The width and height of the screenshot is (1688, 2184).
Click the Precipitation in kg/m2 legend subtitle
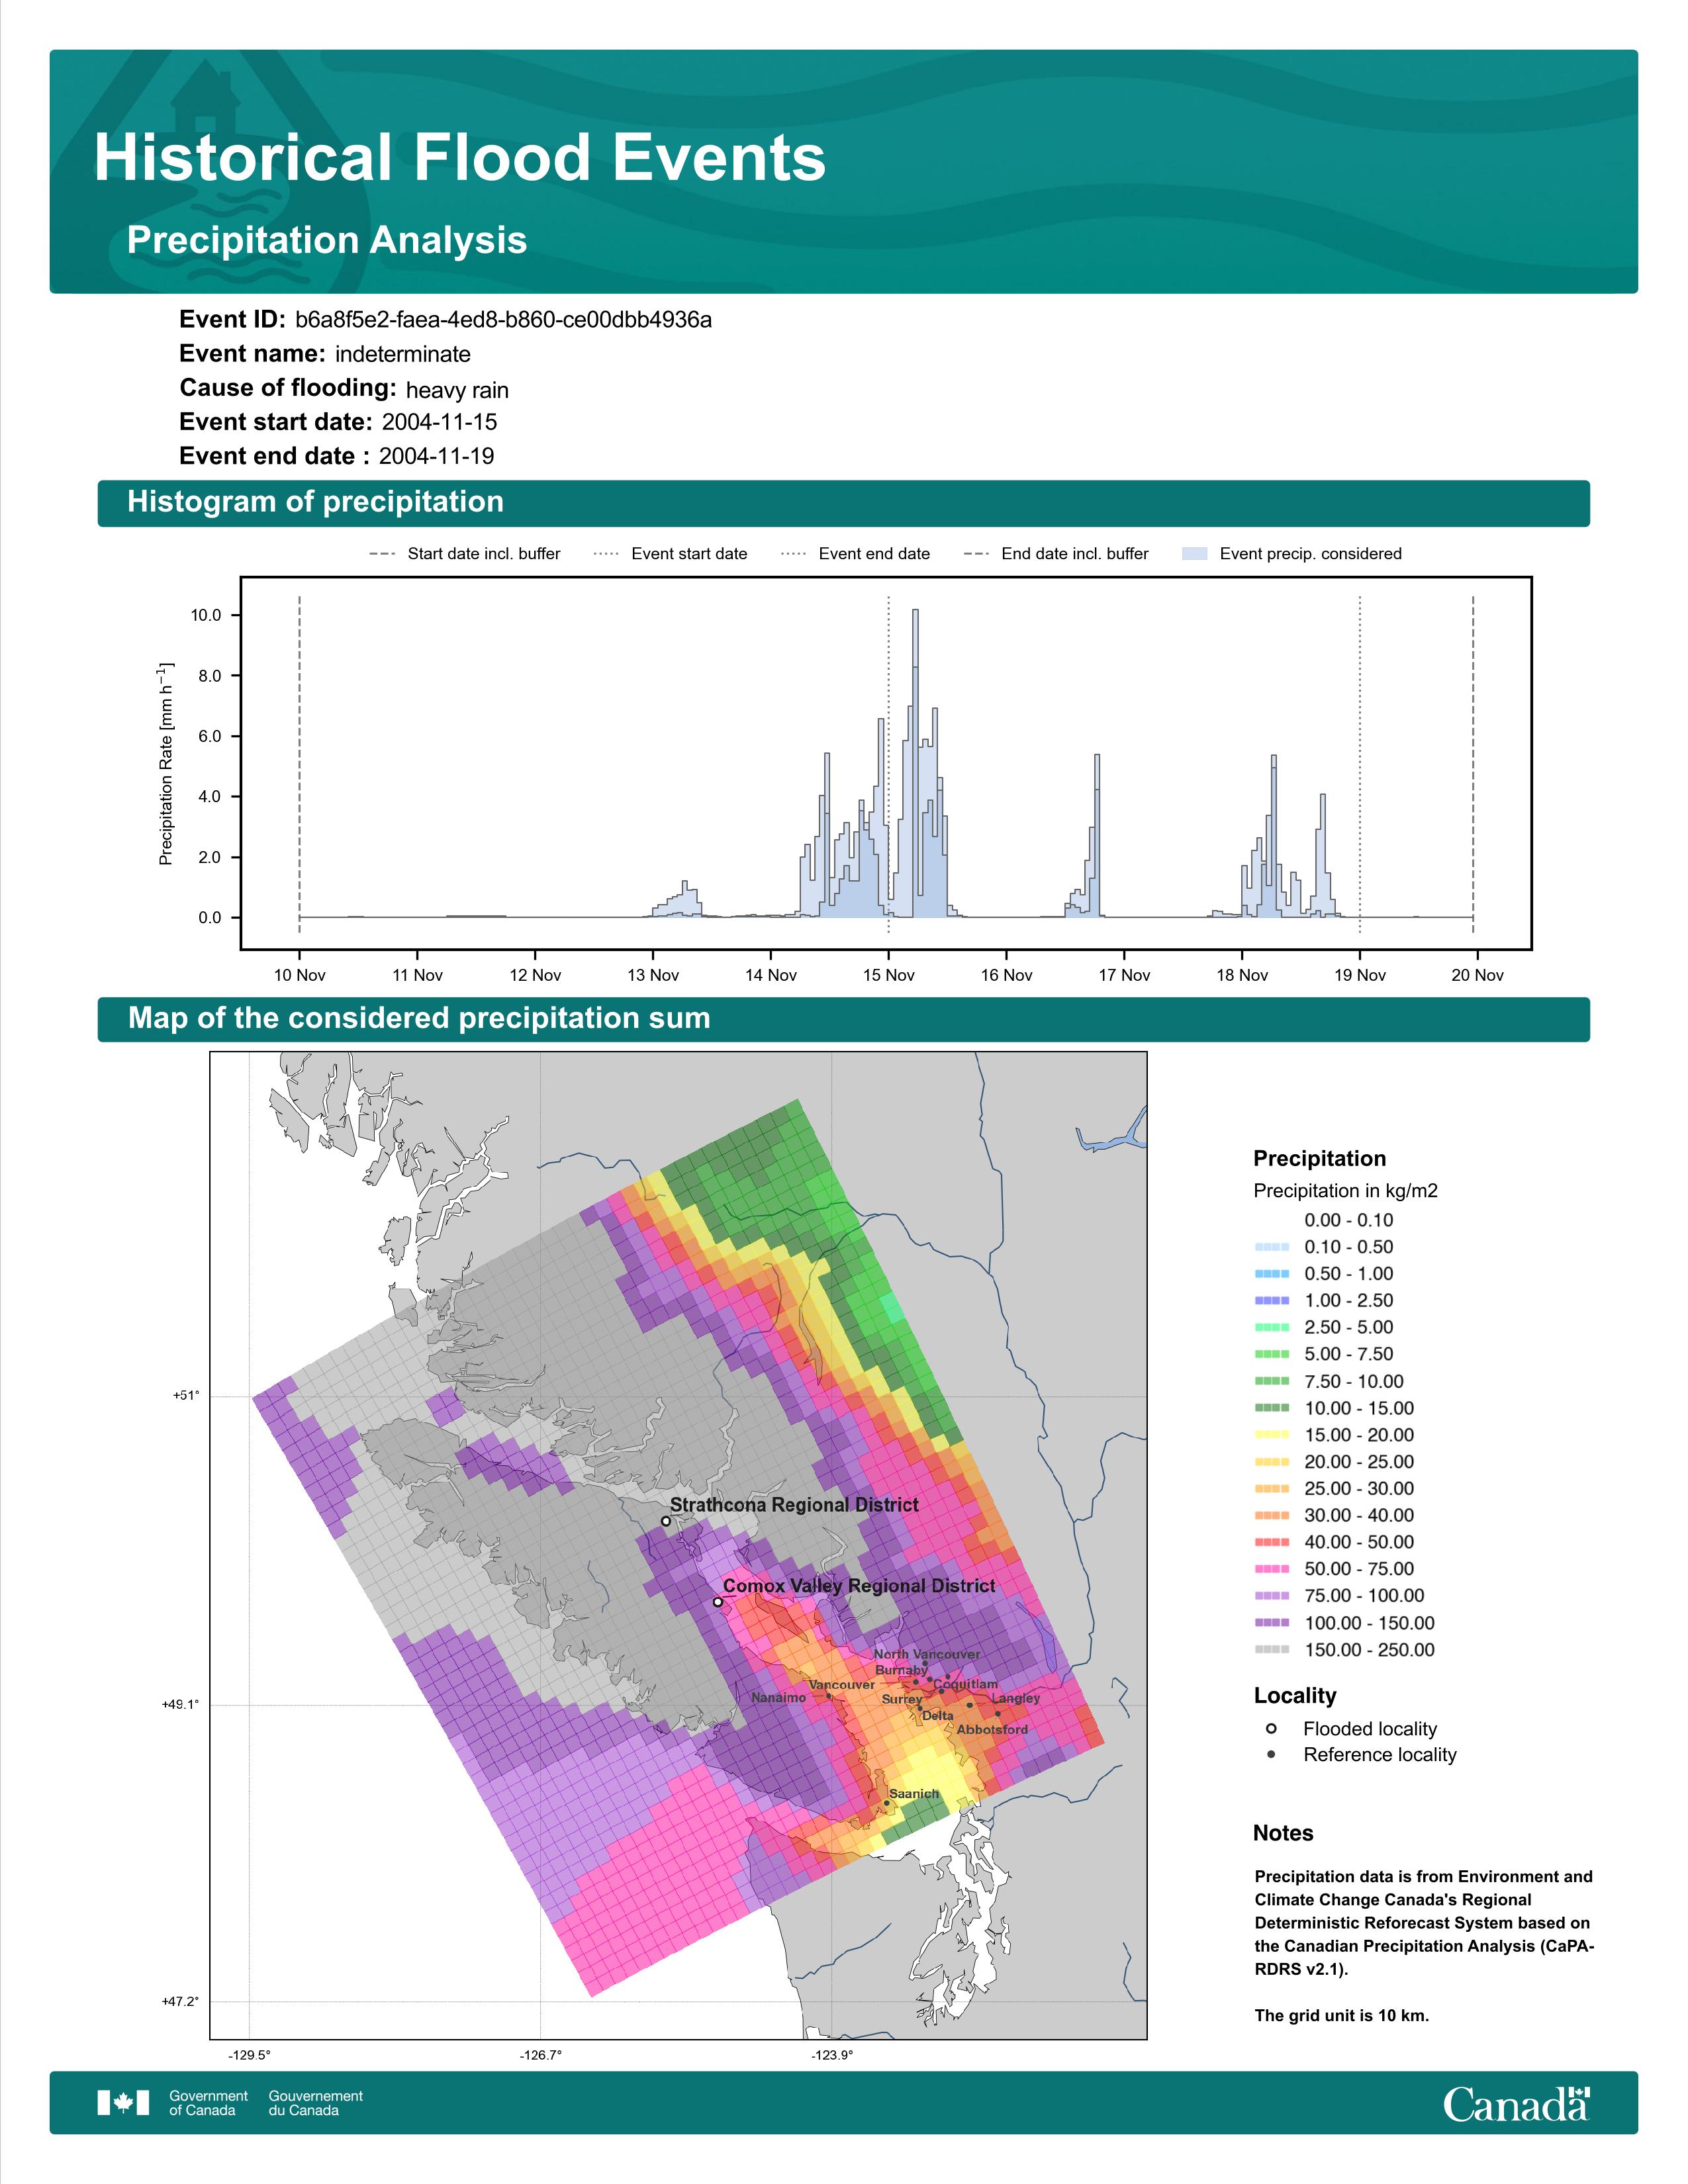pyautogui.click(x=1346, y=1191)
